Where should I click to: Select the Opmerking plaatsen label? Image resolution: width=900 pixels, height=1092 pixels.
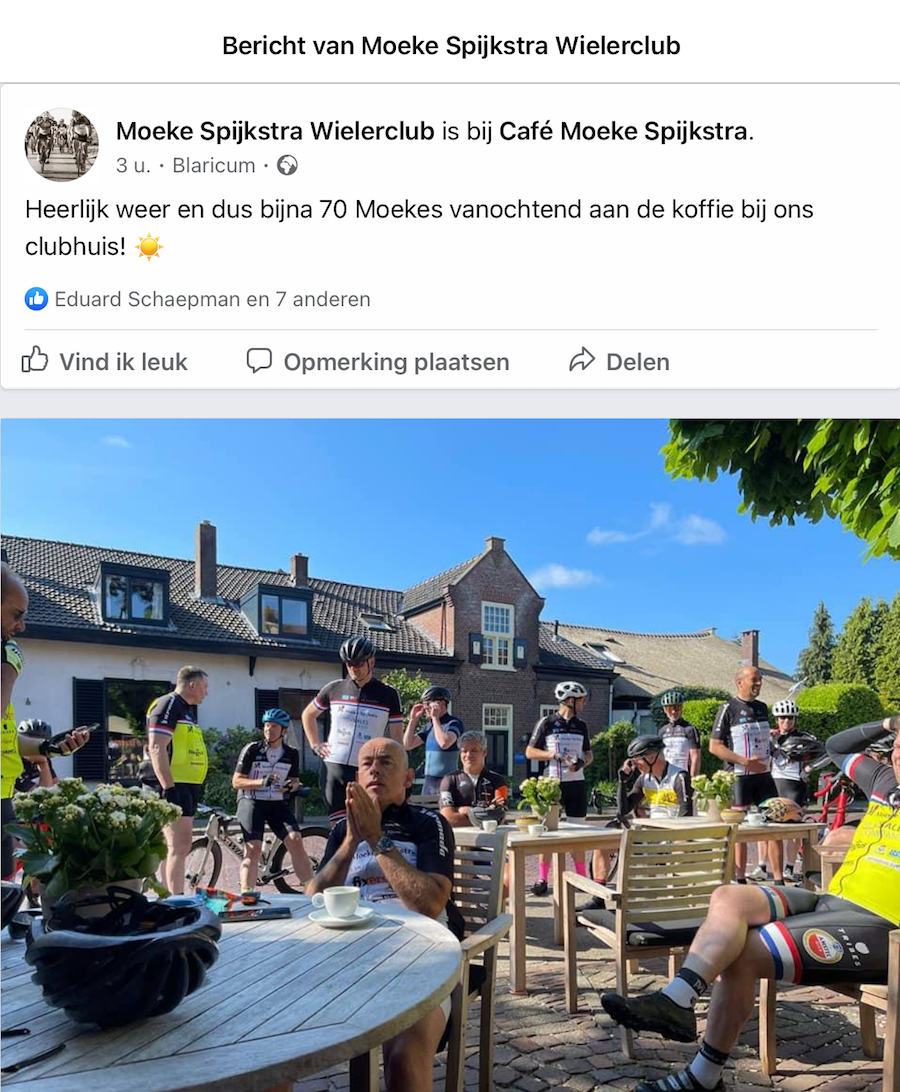[x=396, y=362]
